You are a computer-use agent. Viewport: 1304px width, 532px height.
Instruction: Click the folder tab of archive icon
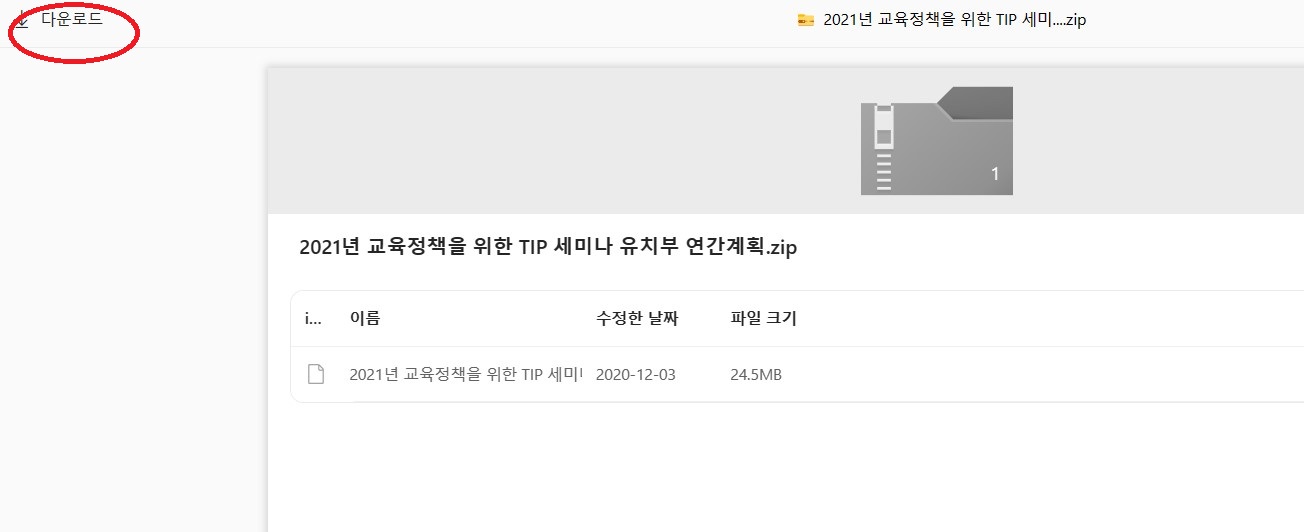click(975, 103)
